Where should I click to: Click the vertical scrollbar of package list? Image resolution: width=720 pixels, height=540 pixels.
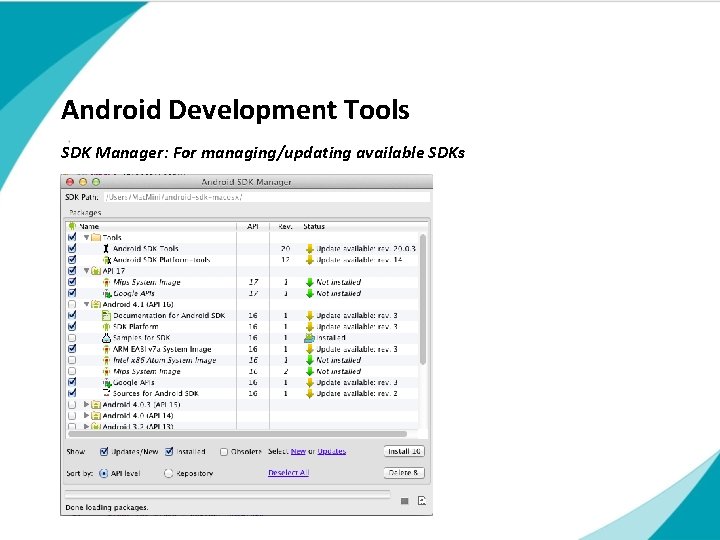(x=423, y=300)
